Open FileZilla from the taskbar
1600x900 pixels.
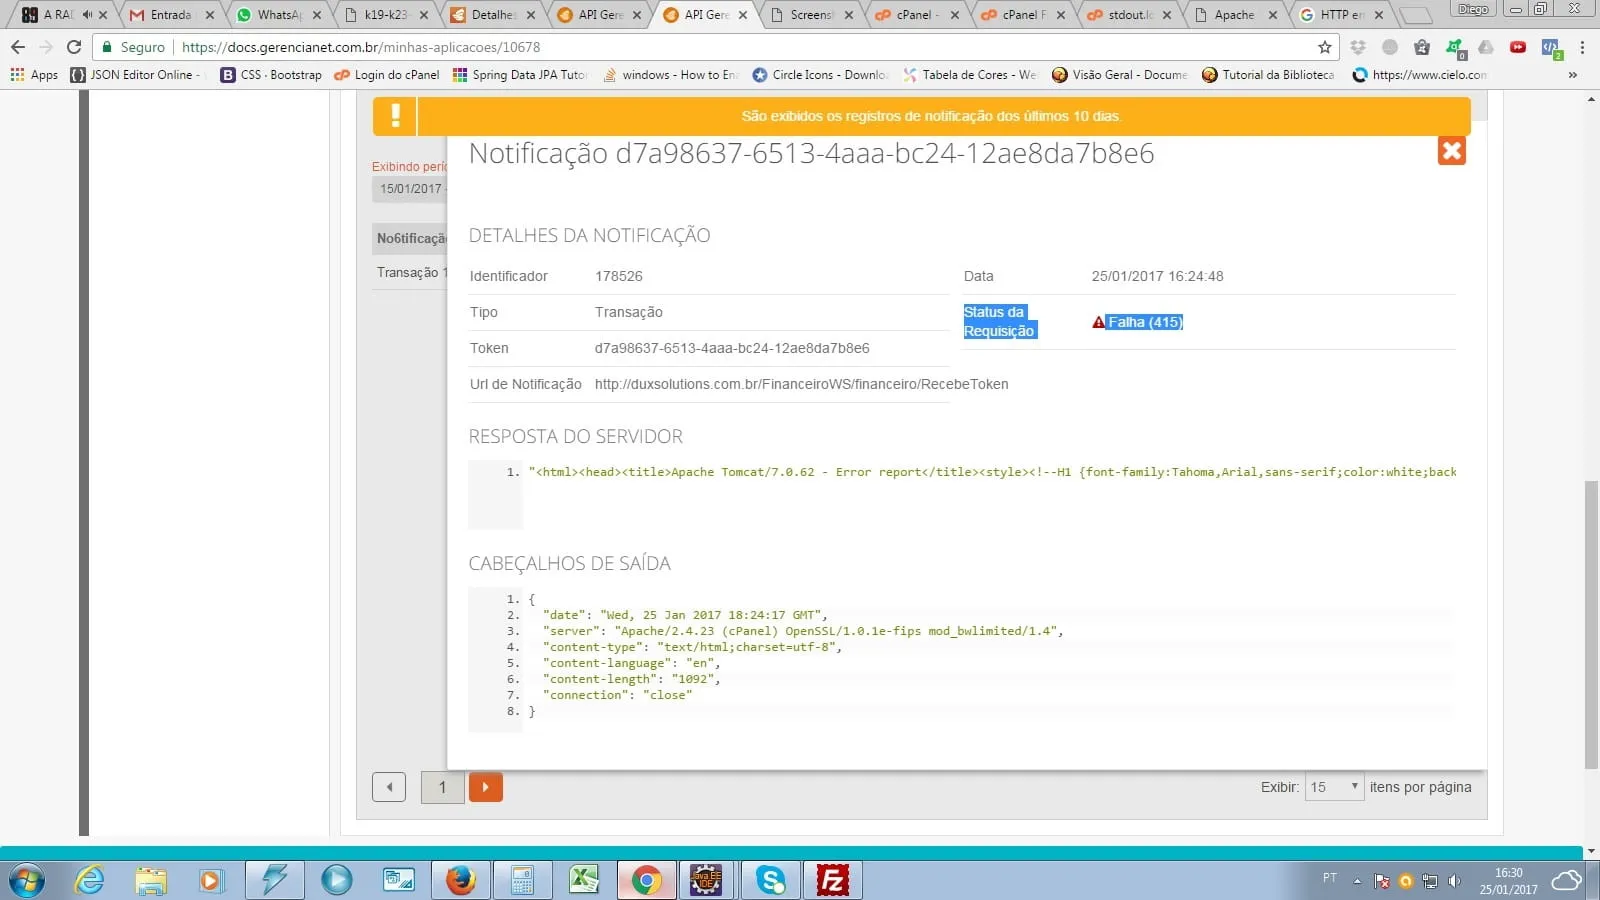tap(832, 880)
